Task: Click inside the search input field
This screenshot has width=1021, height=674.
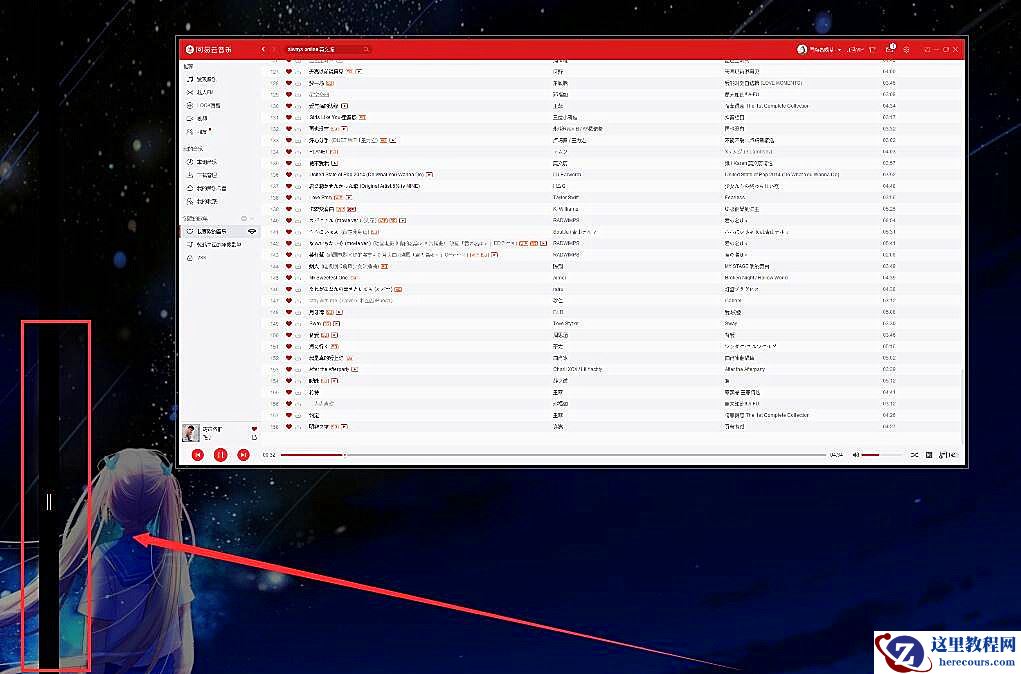Action: (322, 48)
